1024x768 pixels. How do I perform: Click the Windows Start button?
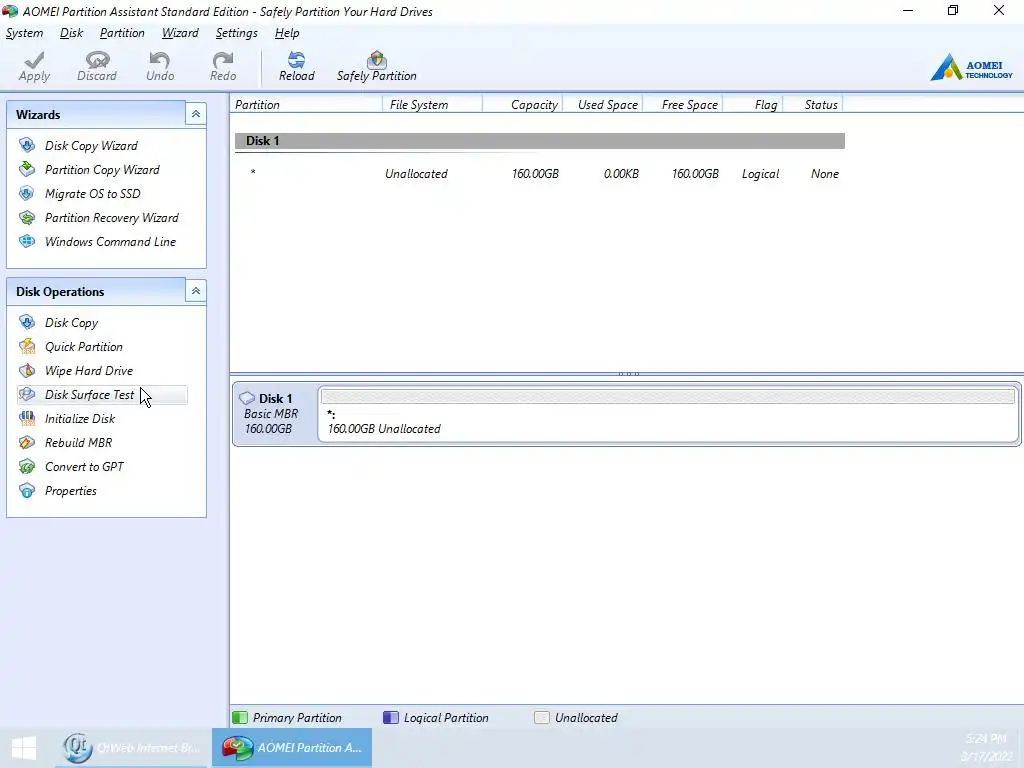[x=24, y=748]
